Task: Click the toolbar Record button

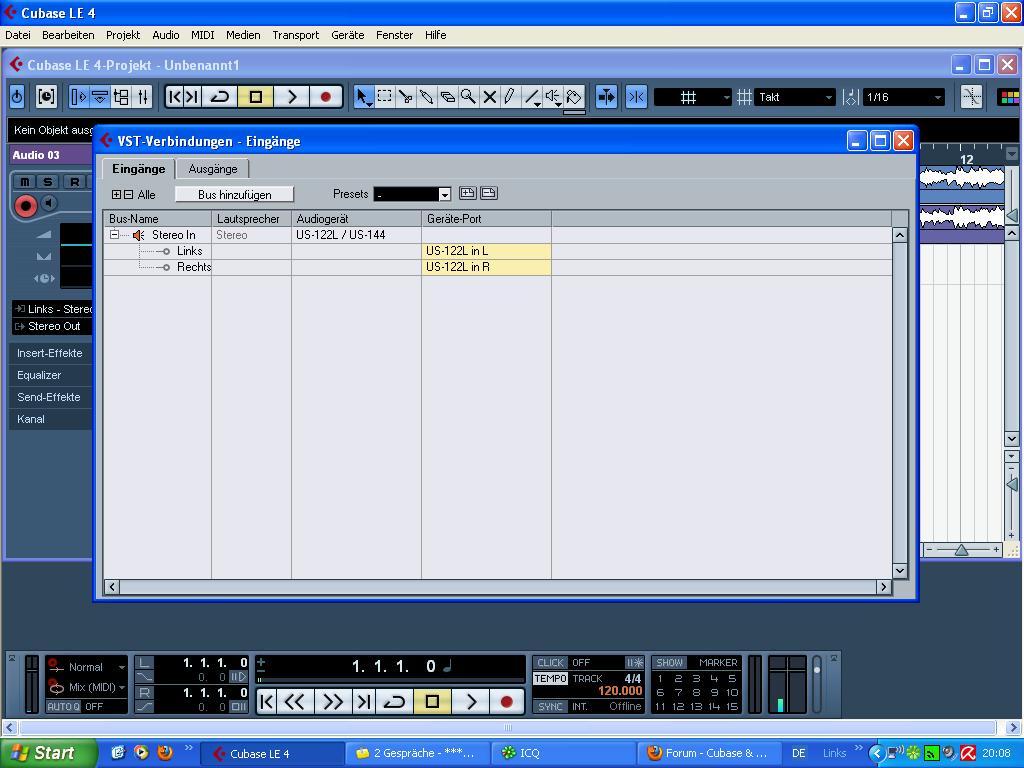Action: coord(325,97)
